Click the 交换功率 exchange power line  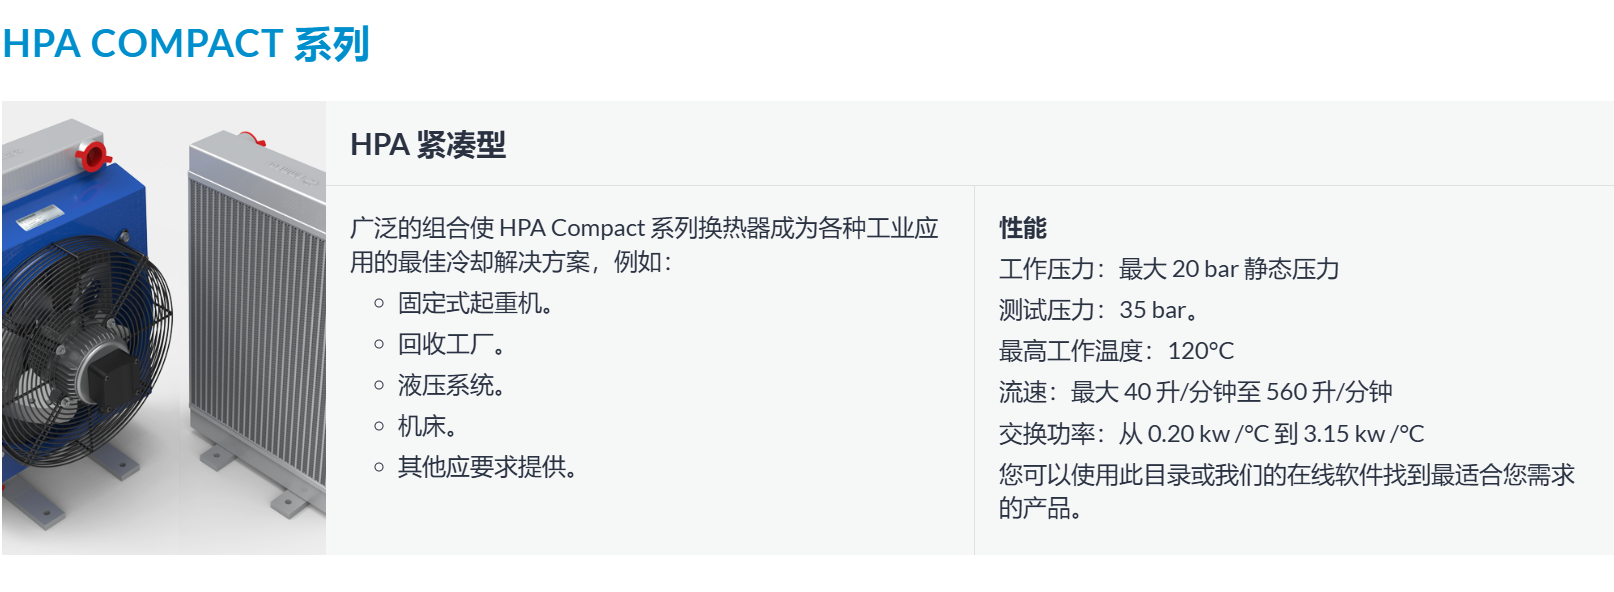1211,434
